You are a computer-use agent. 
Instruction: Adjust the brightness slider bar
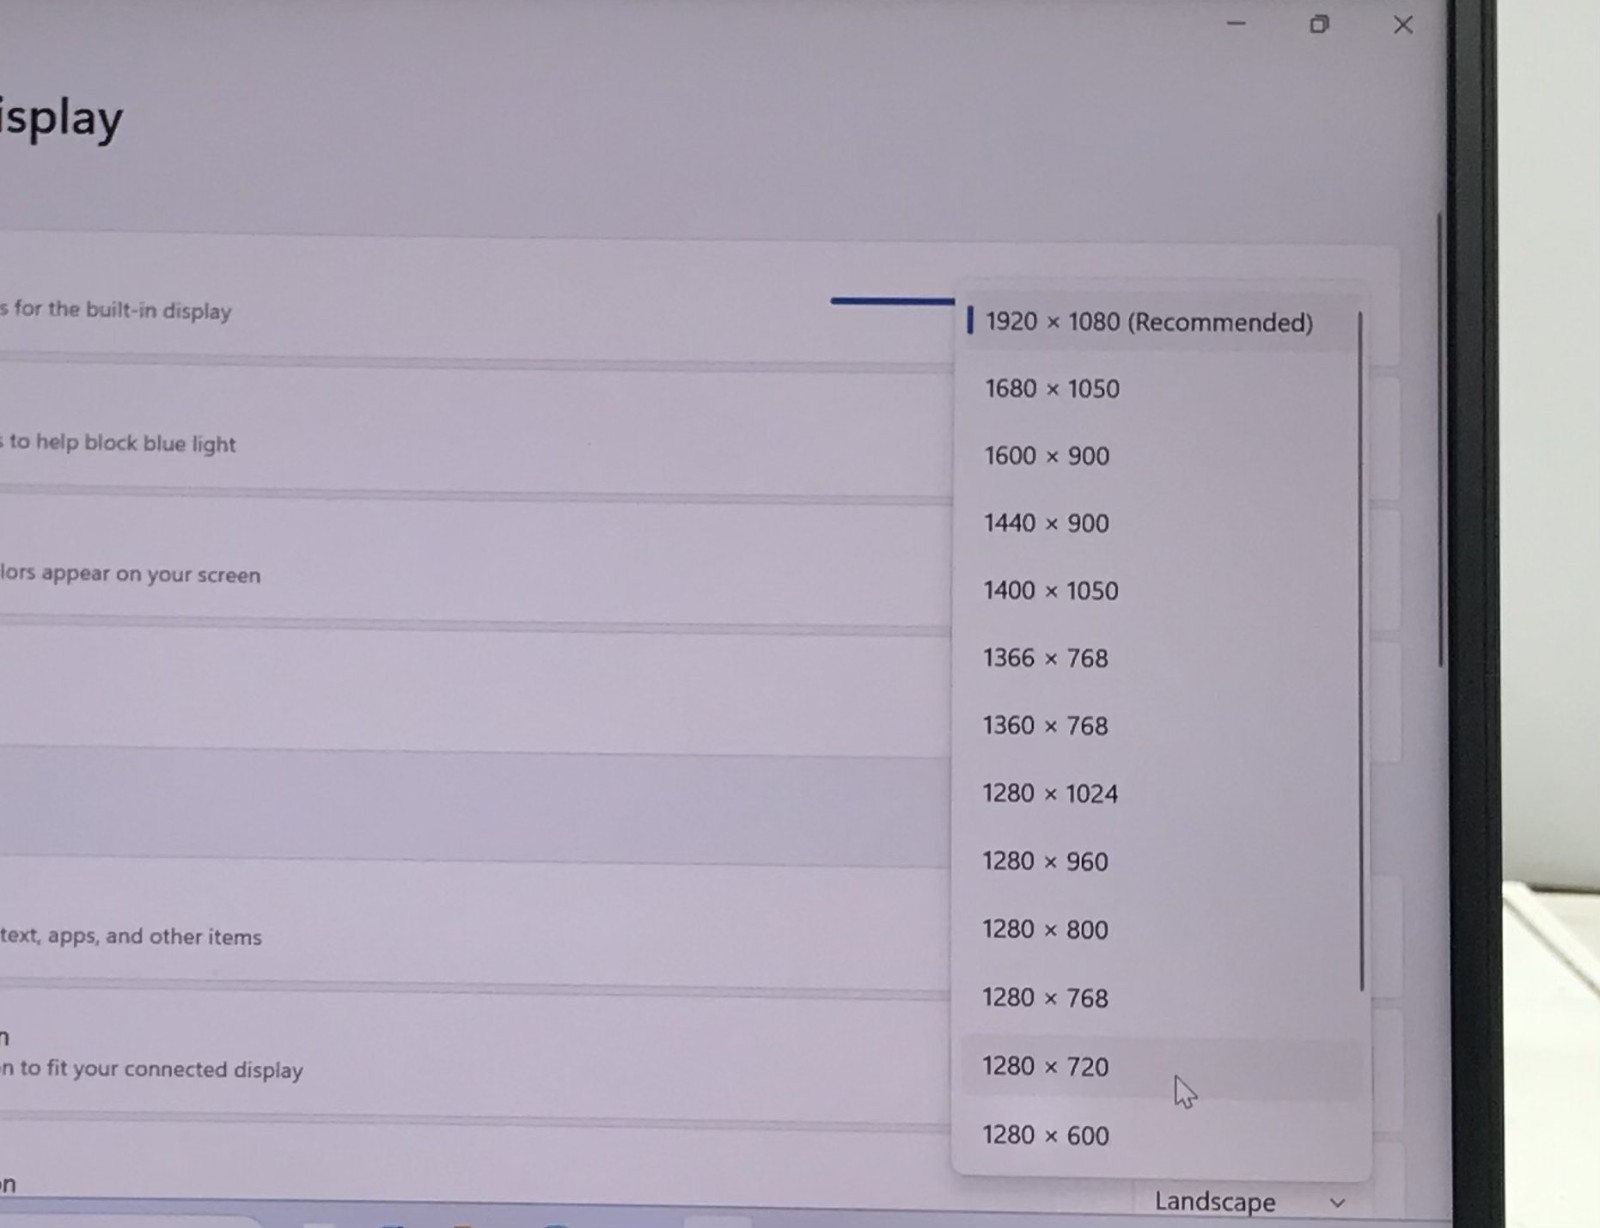tap(892, 300)
